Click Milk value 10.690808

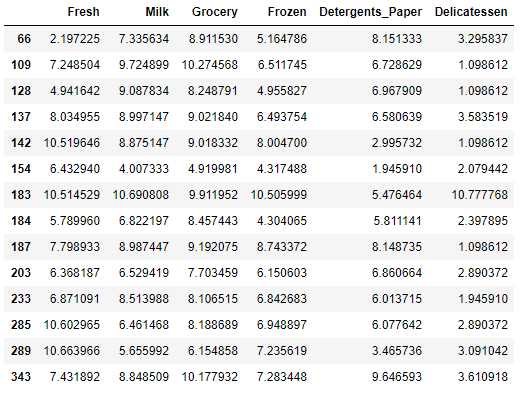click(141, 195)
